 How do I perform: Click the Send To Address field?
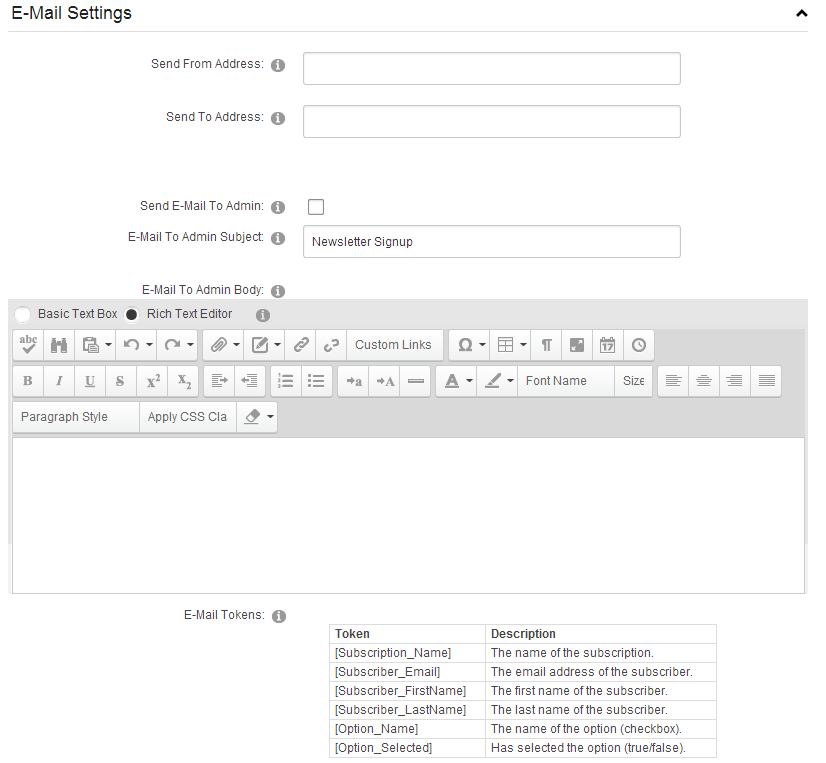tap(491, 122)
